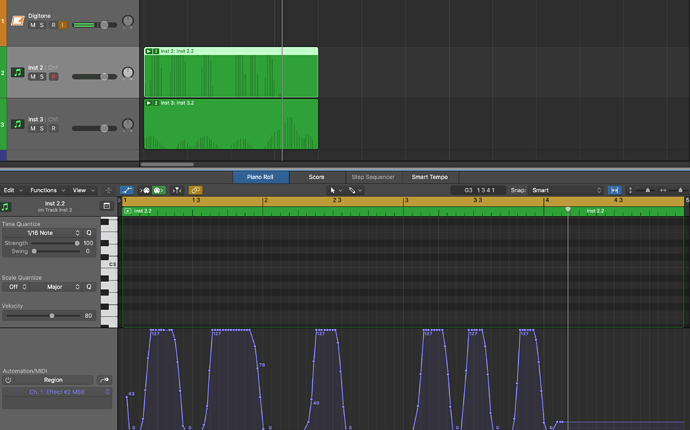Click the Velocity slider
Image resolution: width=690 pixels, height=430 pixels.
point(52,315)
